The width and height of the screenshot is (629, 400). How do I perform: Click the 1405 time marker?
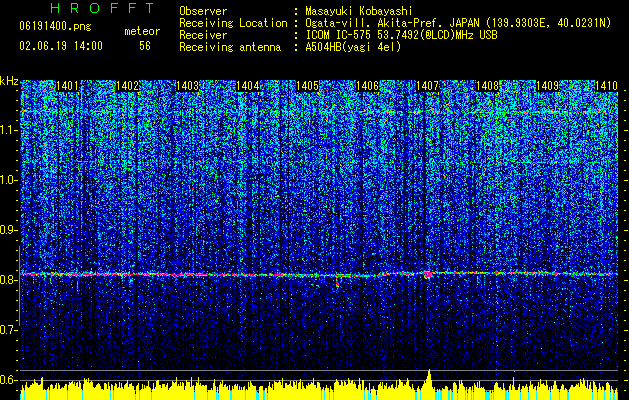[307, 86]
